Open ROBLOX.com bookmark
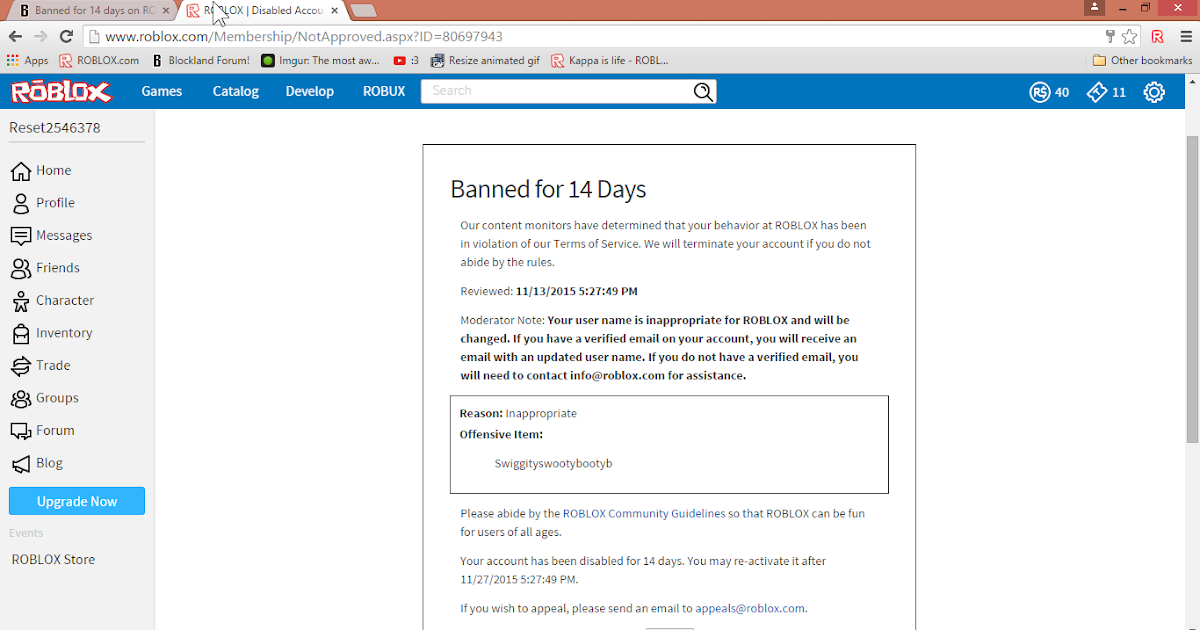This screenshot has width=1200, height=630. coord(99,60)
